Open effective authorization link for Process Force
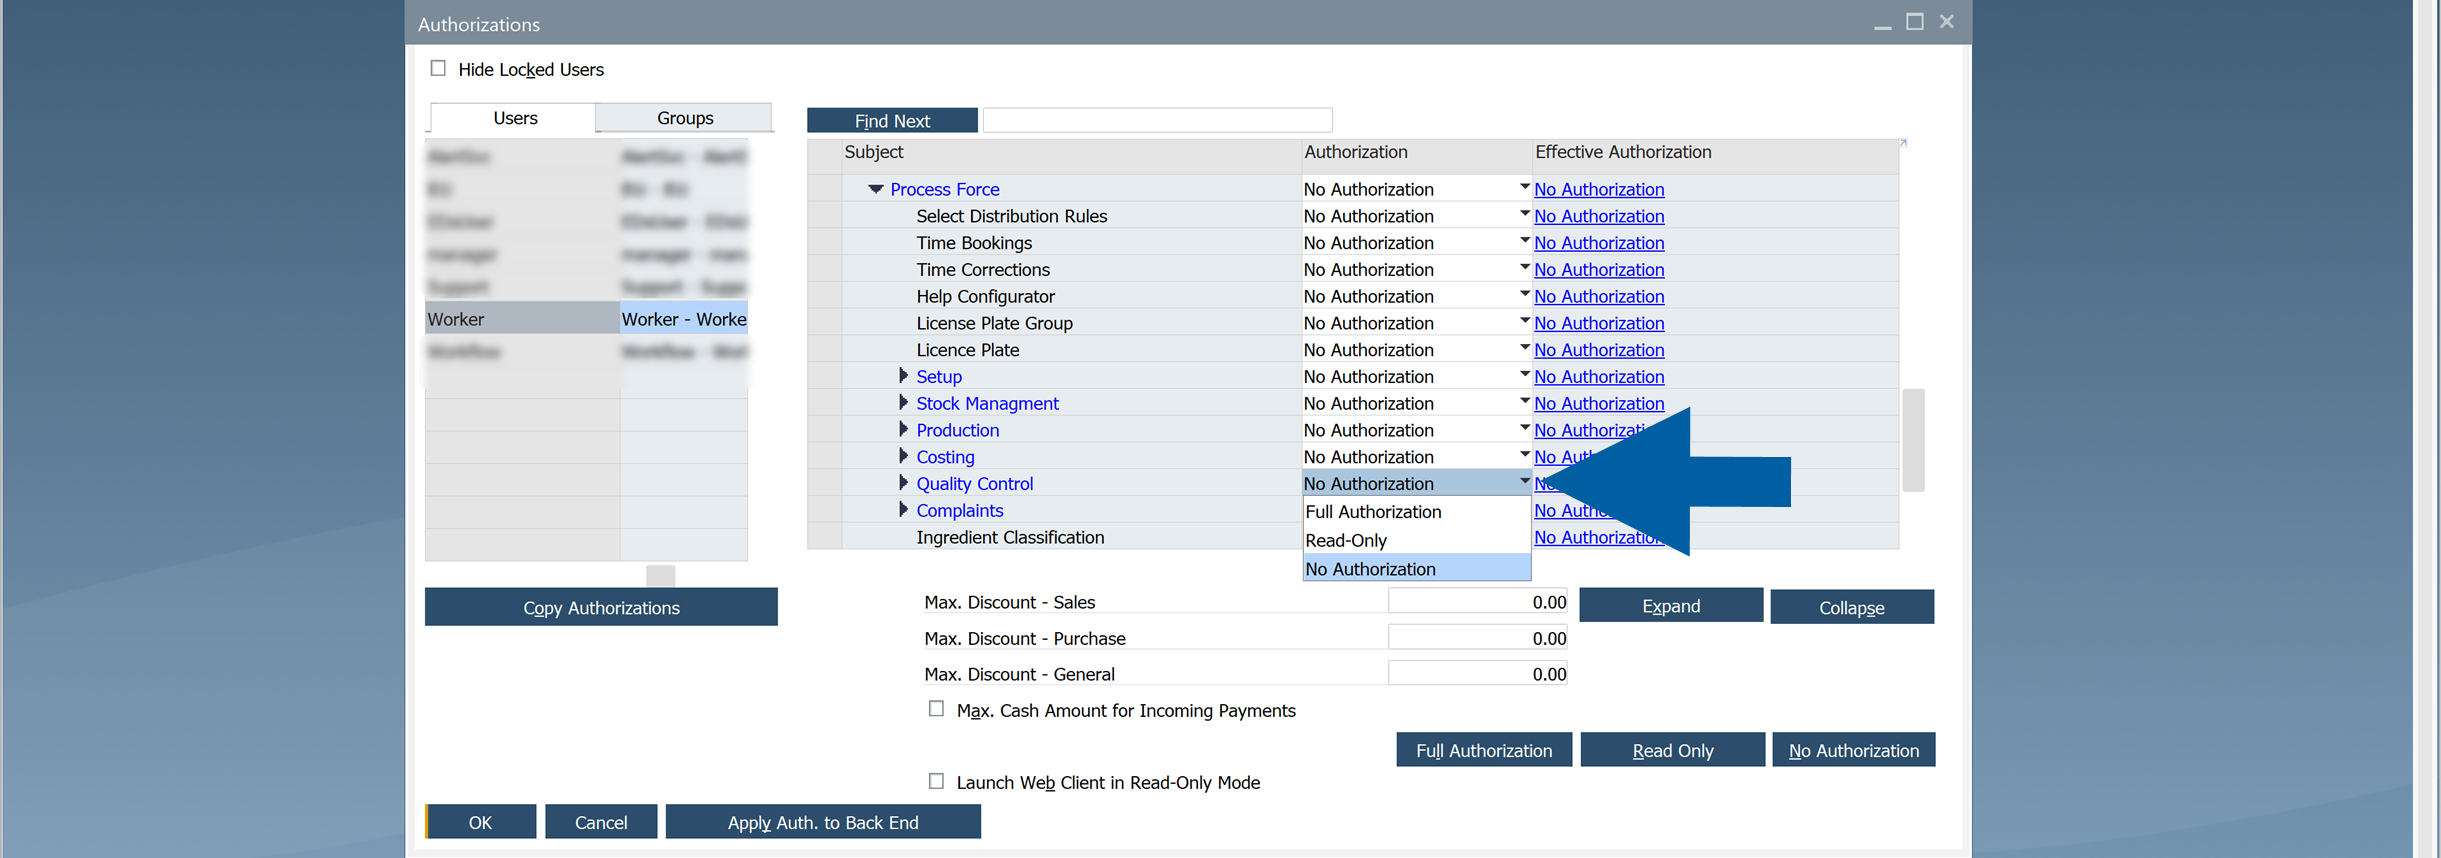This screenshot has height=858, width=2441. (x=1599, y=189)
